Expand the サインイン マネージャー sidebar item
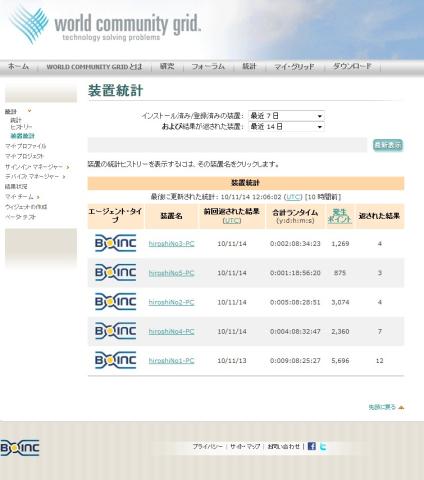The width and height of the screenshot is (424, 480). coord(68,167)
